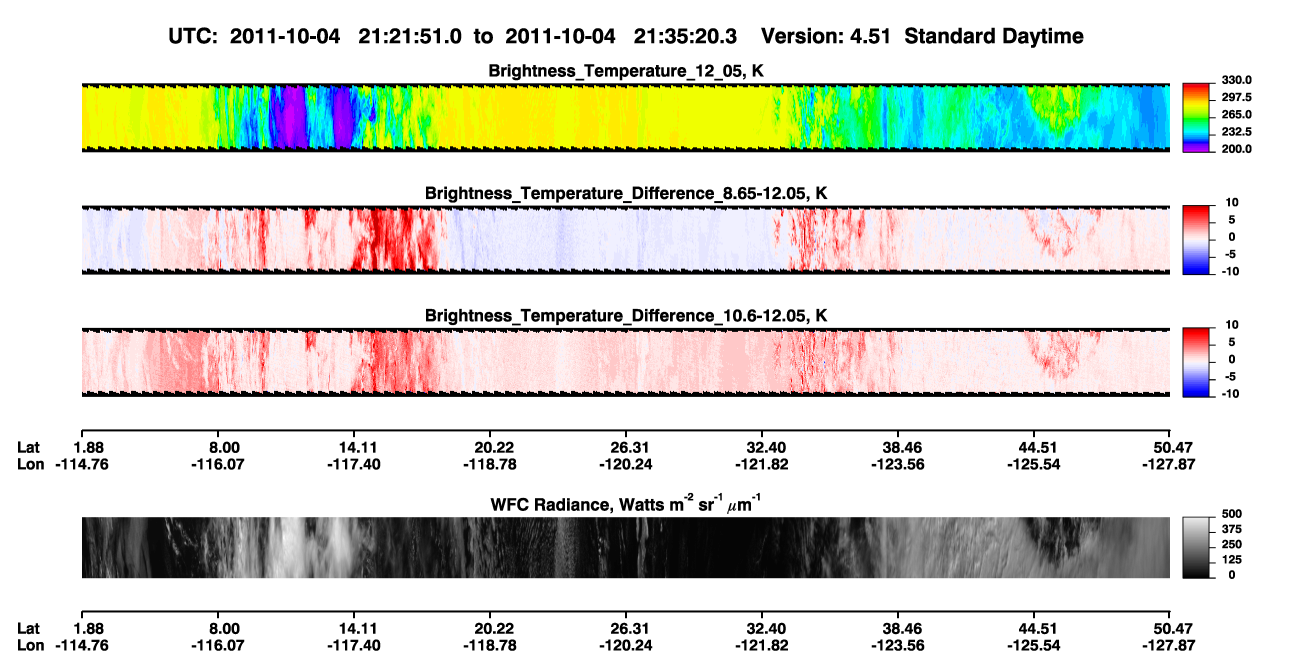1300x667 pixels.
Task: Select the Brightness_Temperature_12_05, K panel title
Action: 626,71
